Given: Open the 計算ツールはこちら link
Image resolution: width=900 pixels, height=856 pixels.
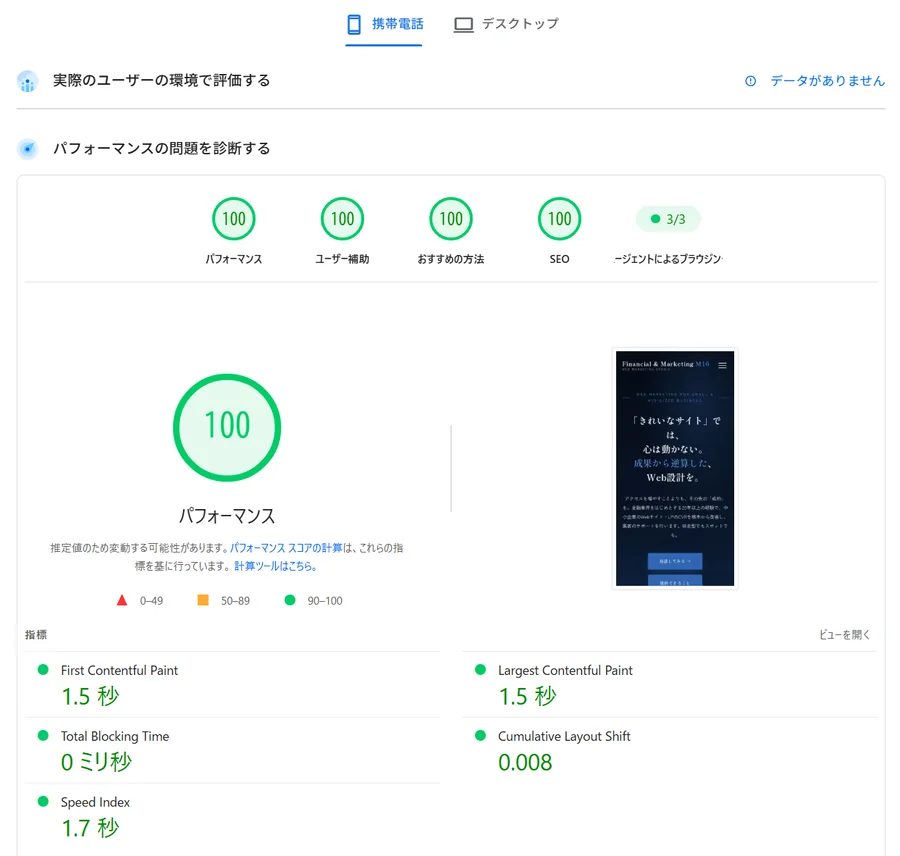Looking at the screenshot, I should click(x=276, y=566).
